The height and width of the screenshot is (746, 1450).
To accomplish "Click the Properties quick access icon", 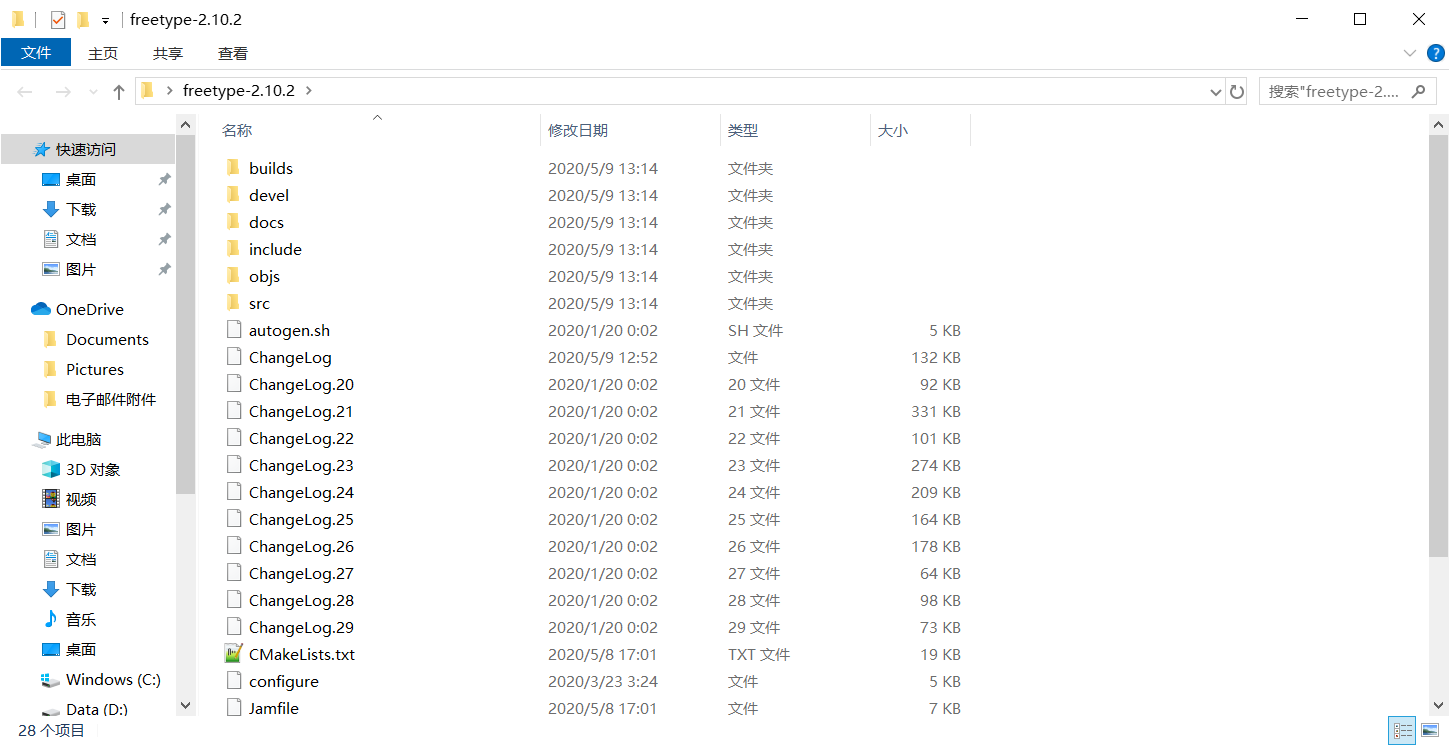I will [x=58, y=19].
